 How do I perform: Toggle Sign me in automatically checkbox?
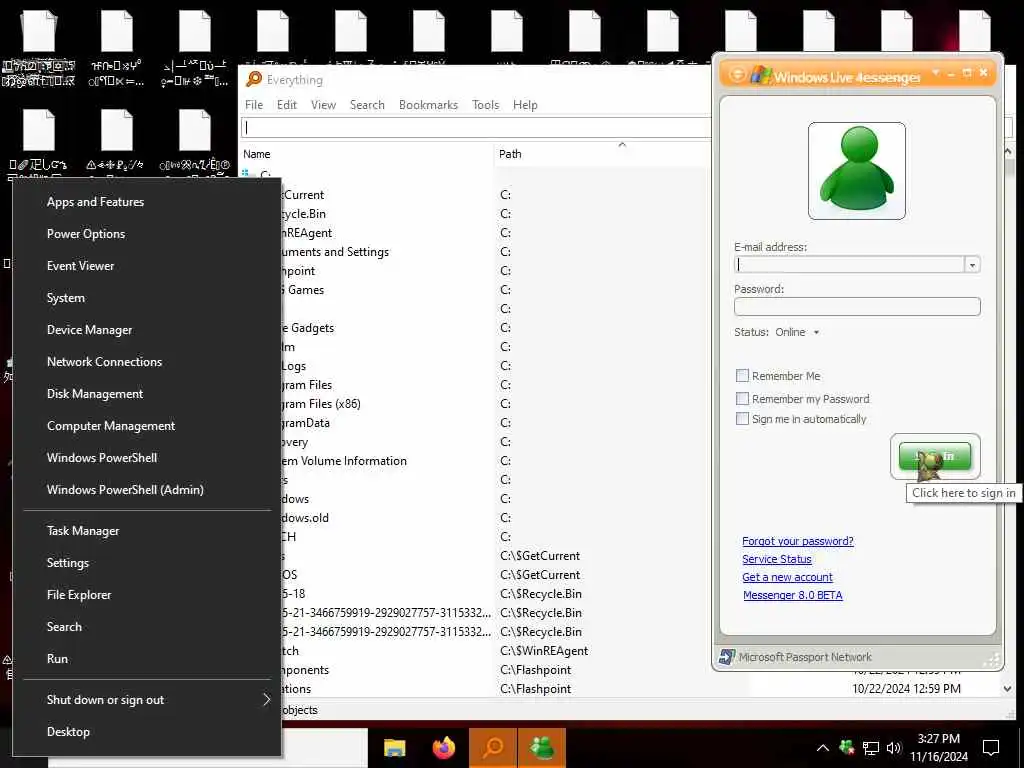(742, 419)
